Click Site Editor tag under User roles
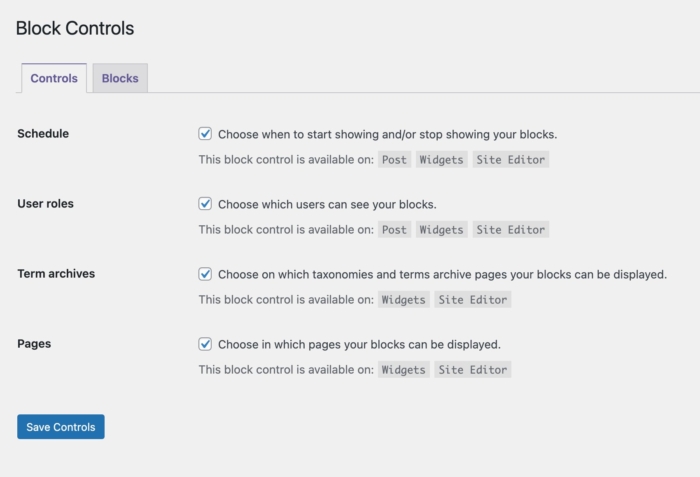 pos(510,230)
